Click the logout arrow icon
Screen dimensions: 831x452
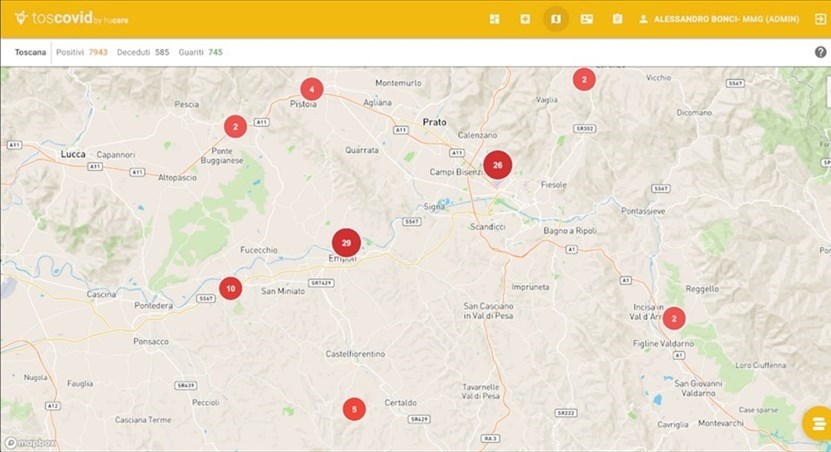click(x=820, y=19)
